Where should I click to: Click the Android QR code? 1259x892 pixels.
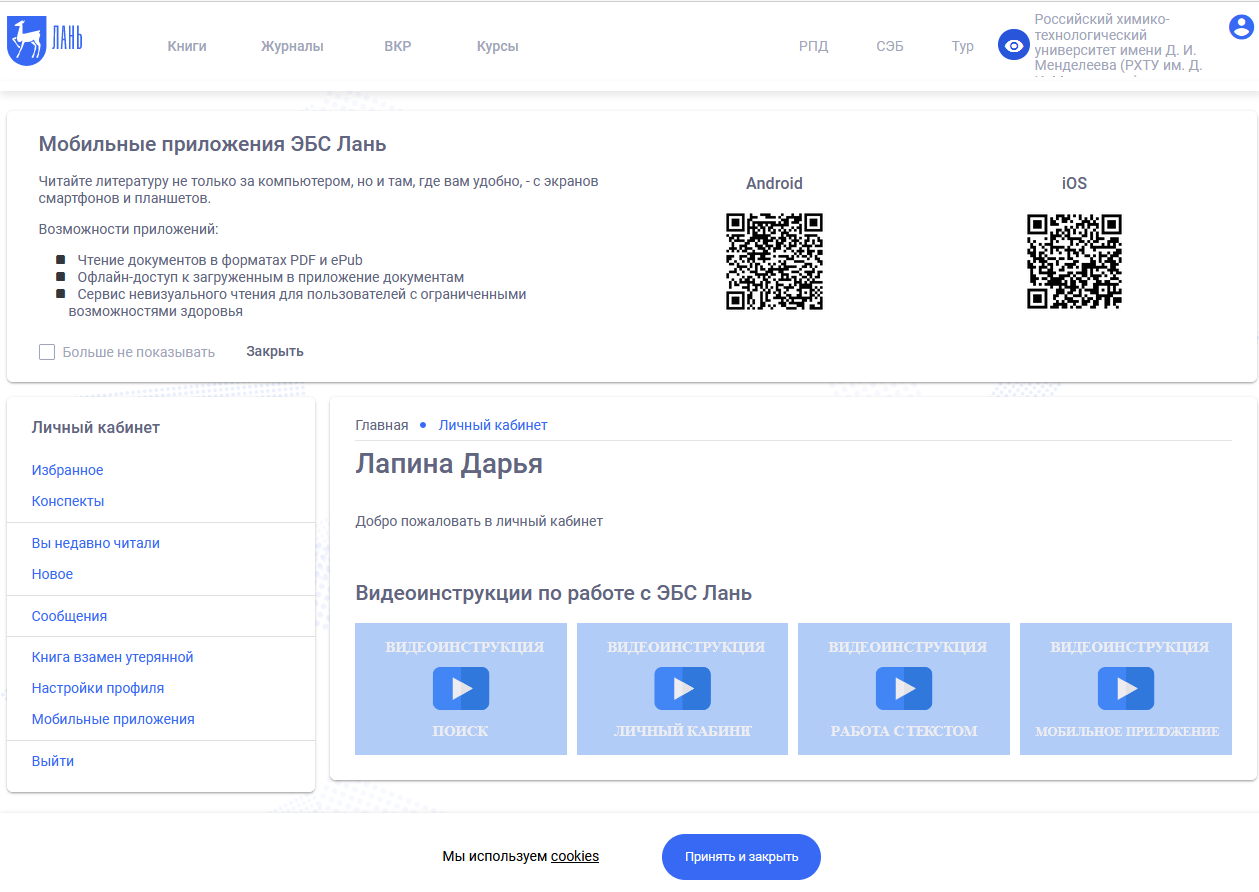click(774, 261)
